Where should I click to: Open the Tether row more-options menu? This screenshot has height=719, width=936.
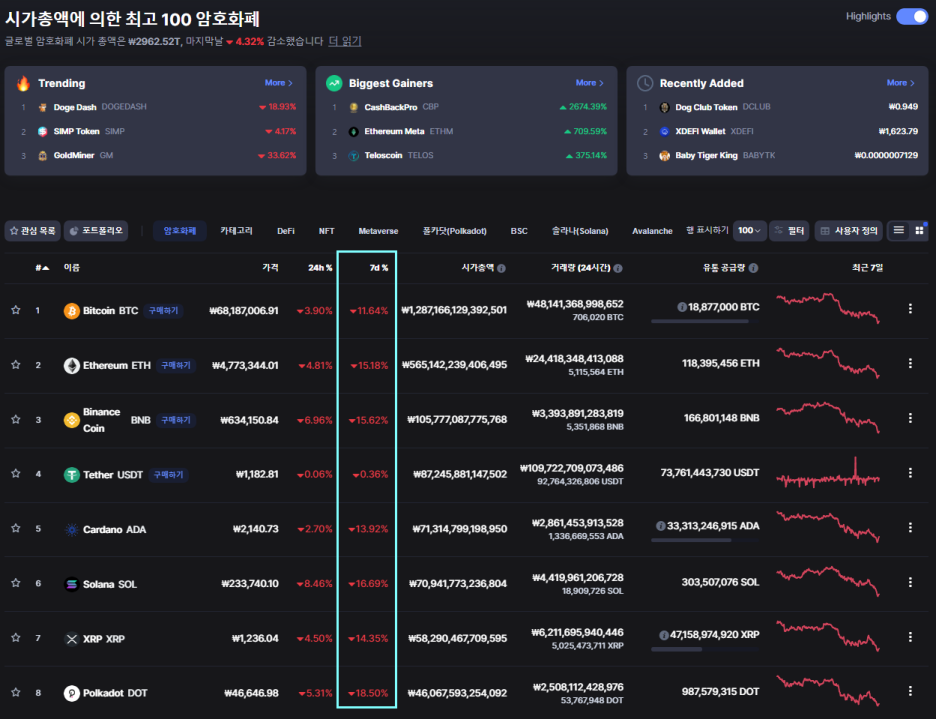(910, 472)
